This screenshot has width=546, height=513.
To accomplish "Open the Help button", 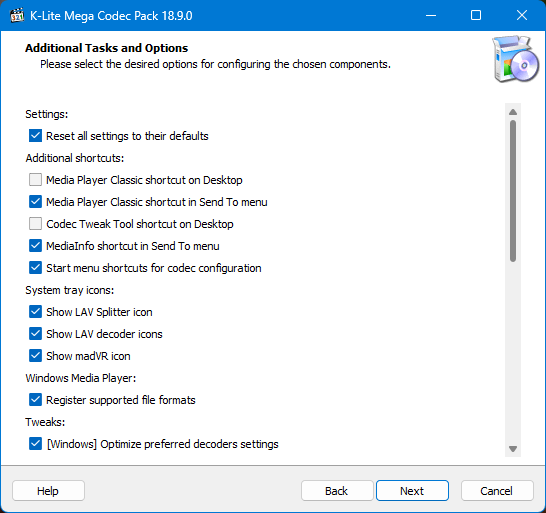I will (x=48, y=491).
